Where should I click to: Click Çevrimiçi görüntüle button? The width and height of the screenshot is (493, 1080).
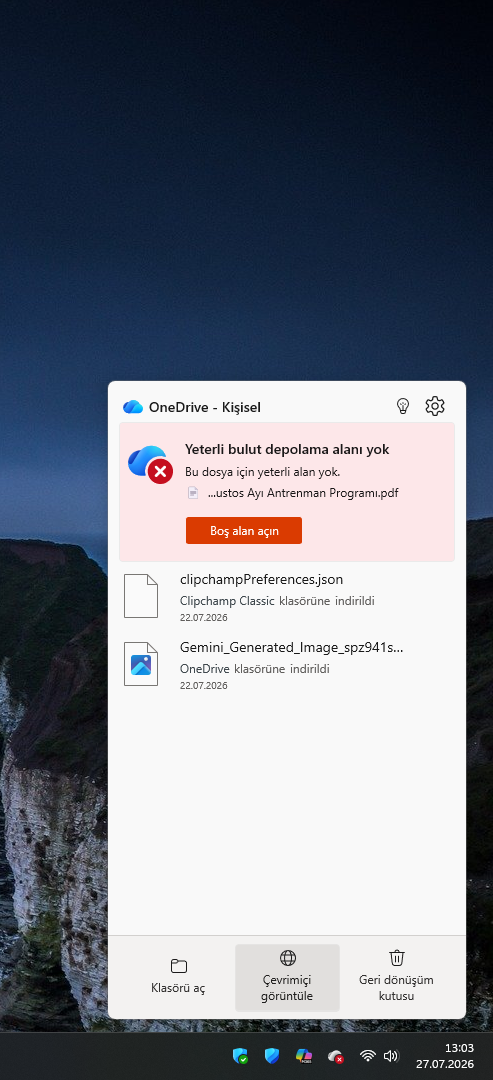[287, 977]
